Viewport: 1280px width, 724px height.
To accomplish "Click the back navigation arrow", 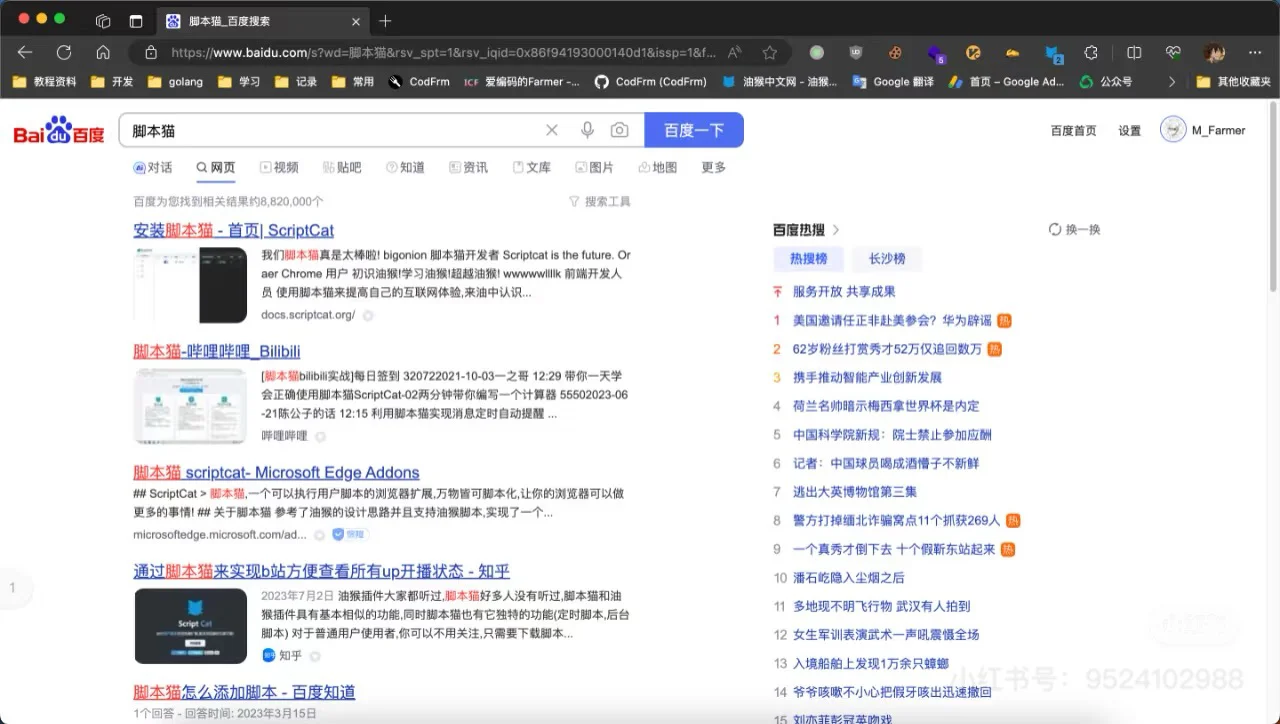I will pyautogui.click(x=24, y=52).
